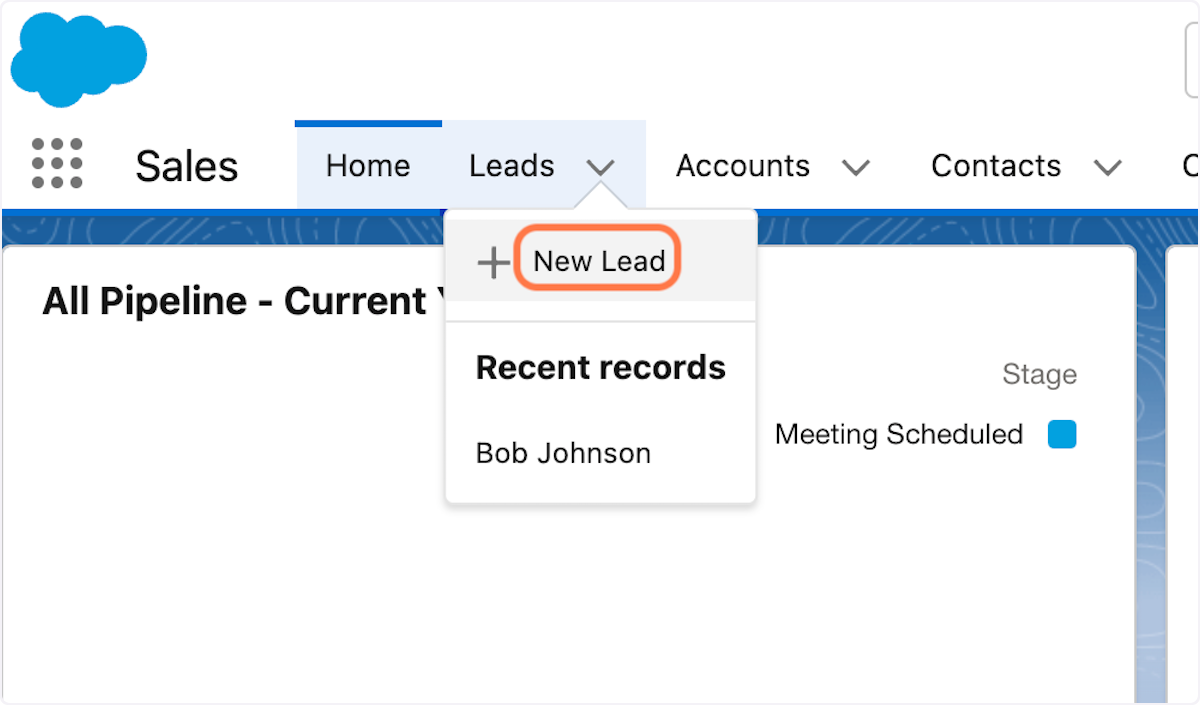Image resolution: width=1200 pixels, height=705 pixels.
Task: Open the Leads tab
Action: [512, 165]
